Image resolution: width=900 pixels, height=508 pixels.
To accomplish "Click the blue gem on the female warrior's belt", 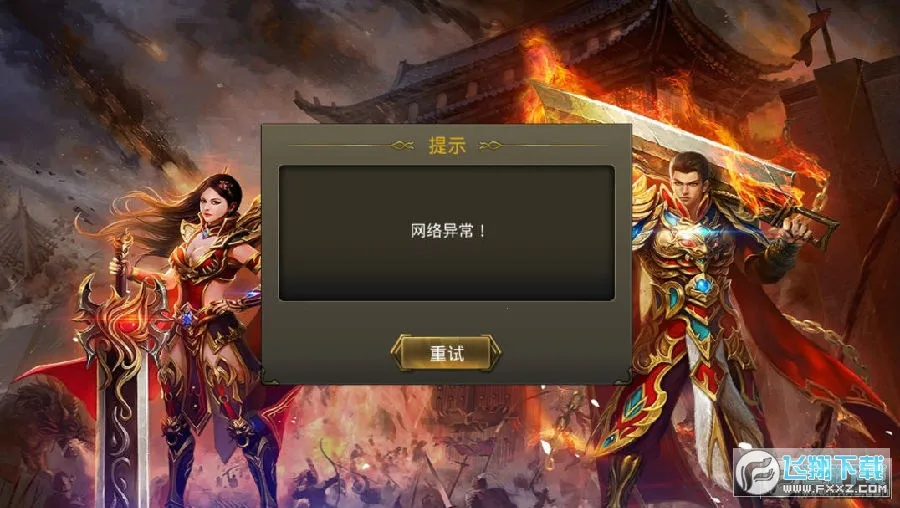I will [187, 317].
